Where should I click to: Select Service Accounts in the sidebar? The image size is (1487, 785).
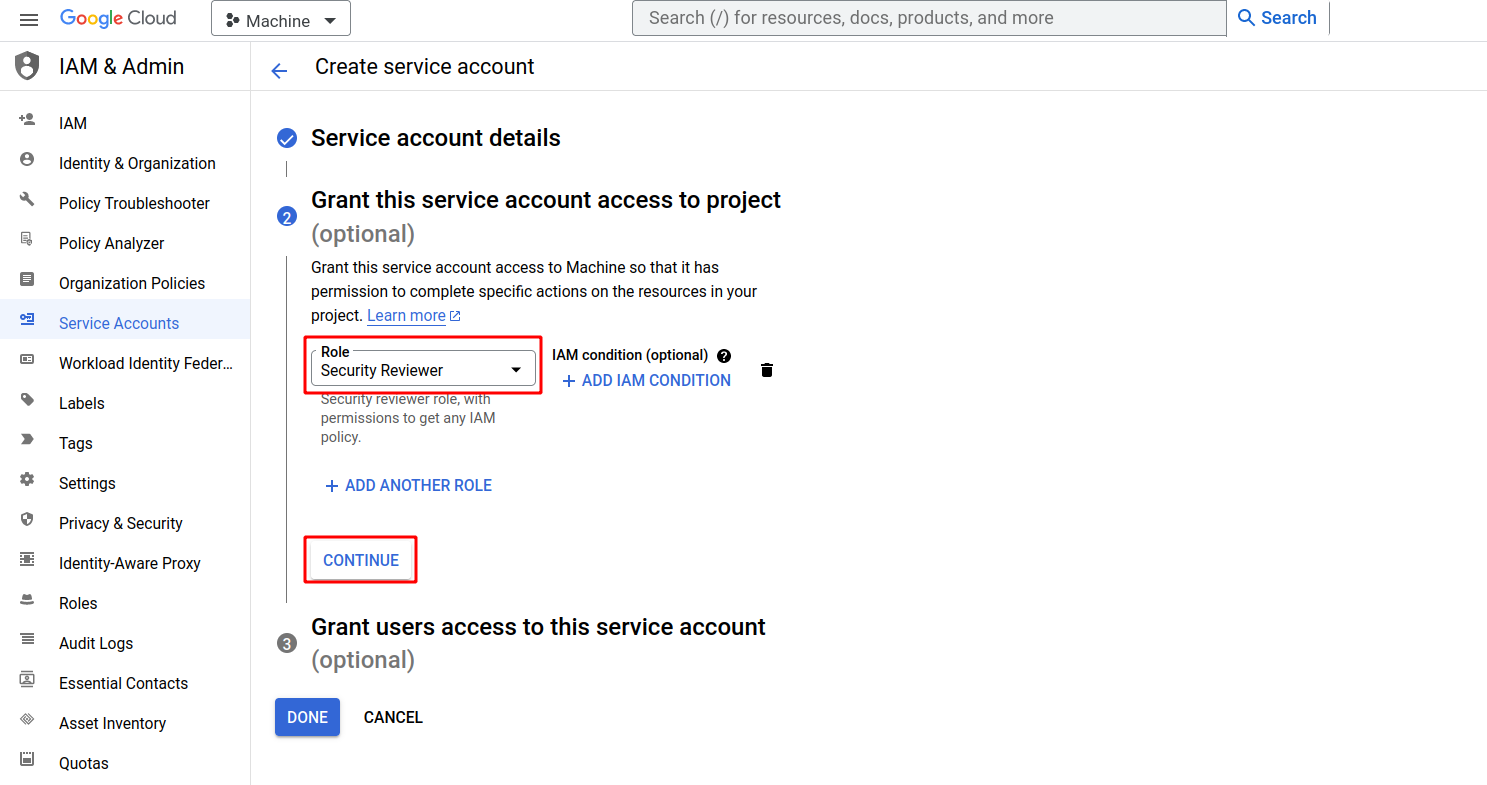coord(119,323)
